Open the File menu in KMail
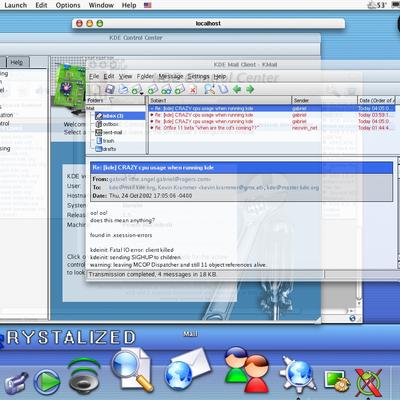Screen dimensions: 400x400 [x=94, y=76]
